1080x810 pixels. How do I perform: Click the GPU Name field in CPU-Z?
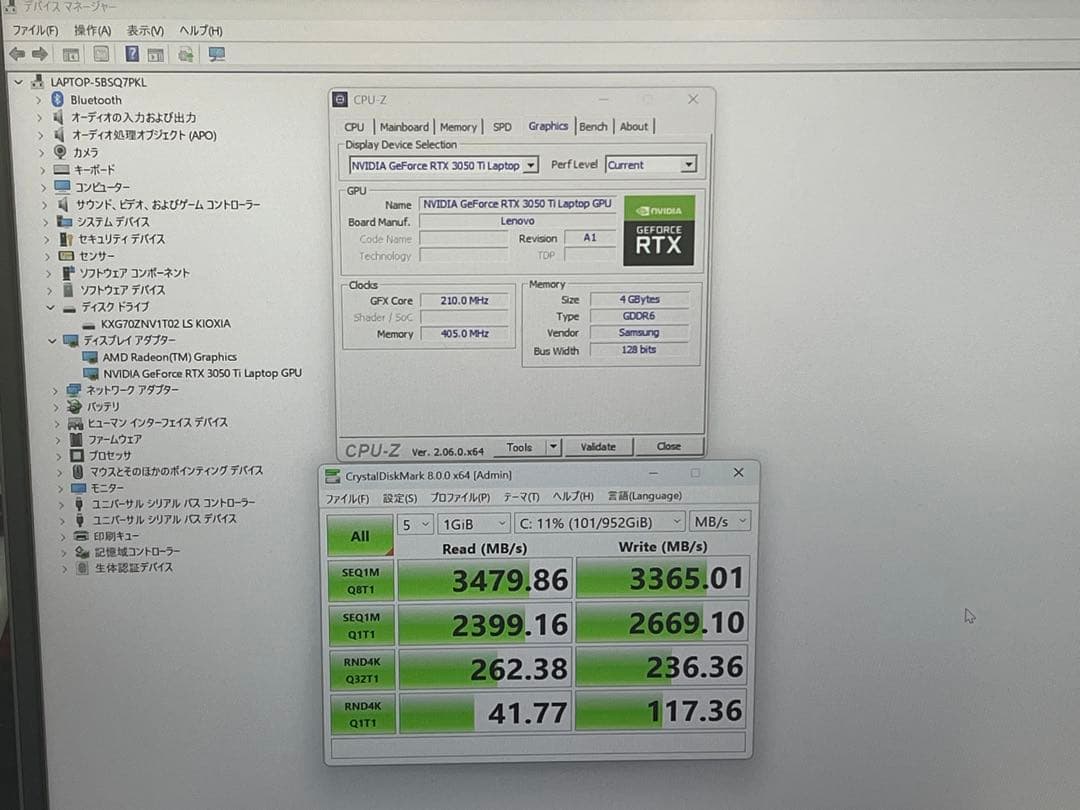coord(517,204)
